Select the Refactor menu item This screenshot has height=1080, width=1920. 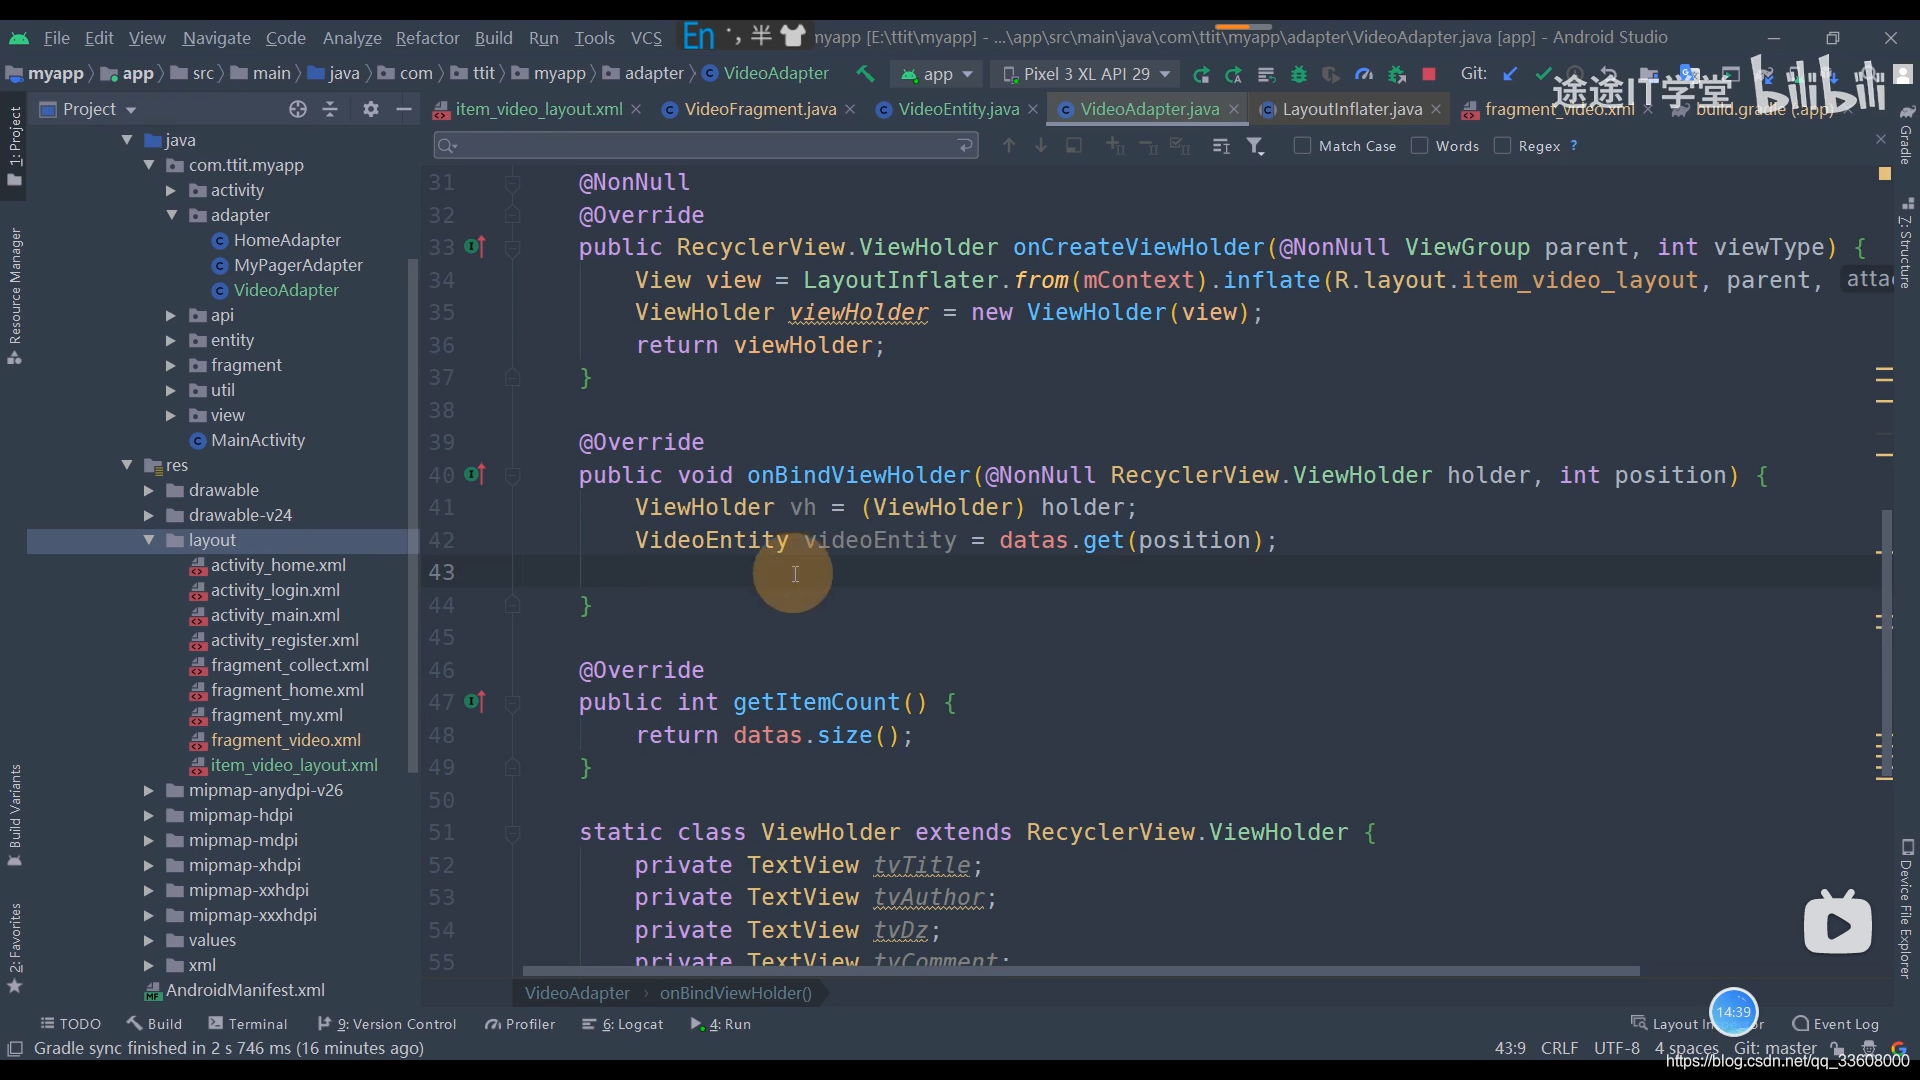tap(426, 37)
